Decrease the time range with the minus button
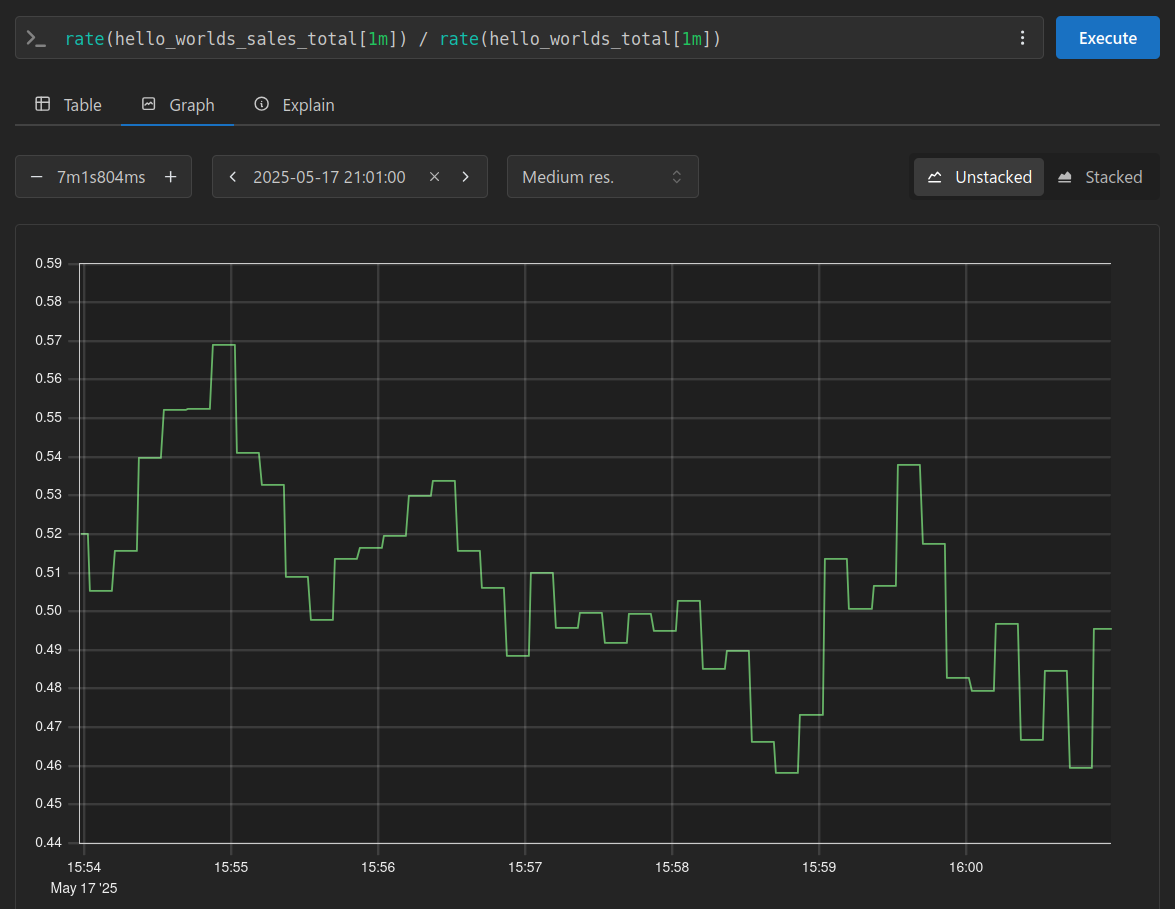 36,177
